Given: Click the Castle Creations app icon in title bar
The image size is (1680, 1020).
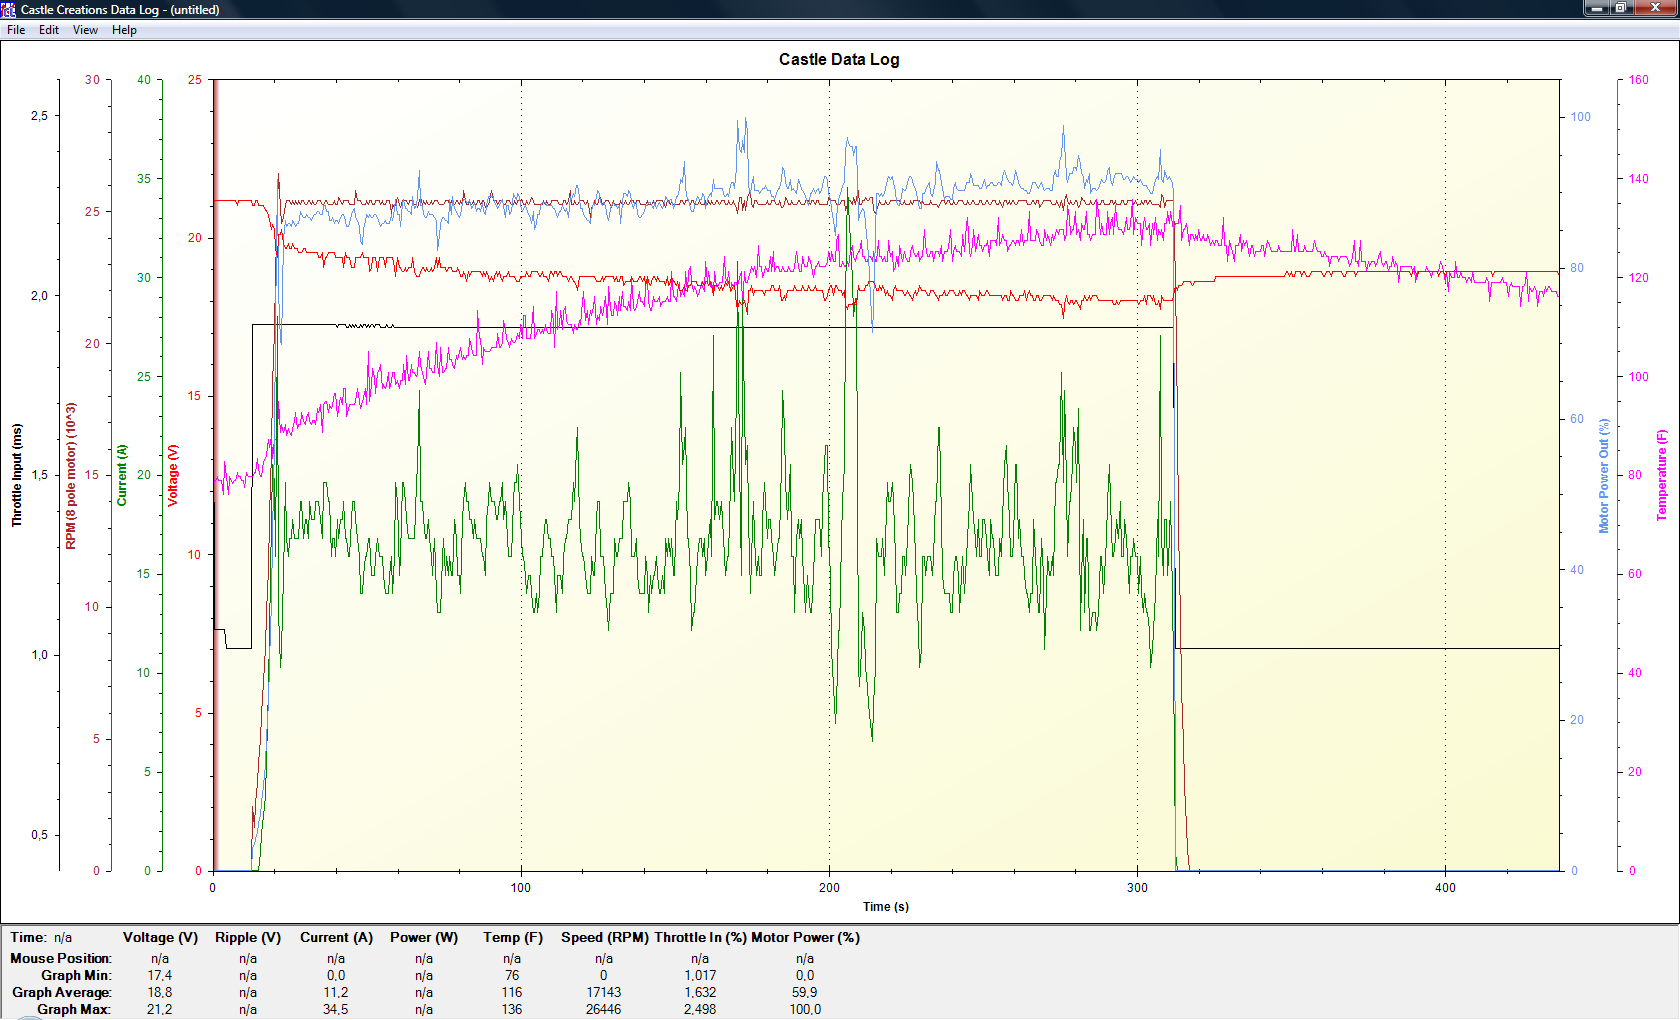Looking at the screenshot, I should [x=9, y=9].
